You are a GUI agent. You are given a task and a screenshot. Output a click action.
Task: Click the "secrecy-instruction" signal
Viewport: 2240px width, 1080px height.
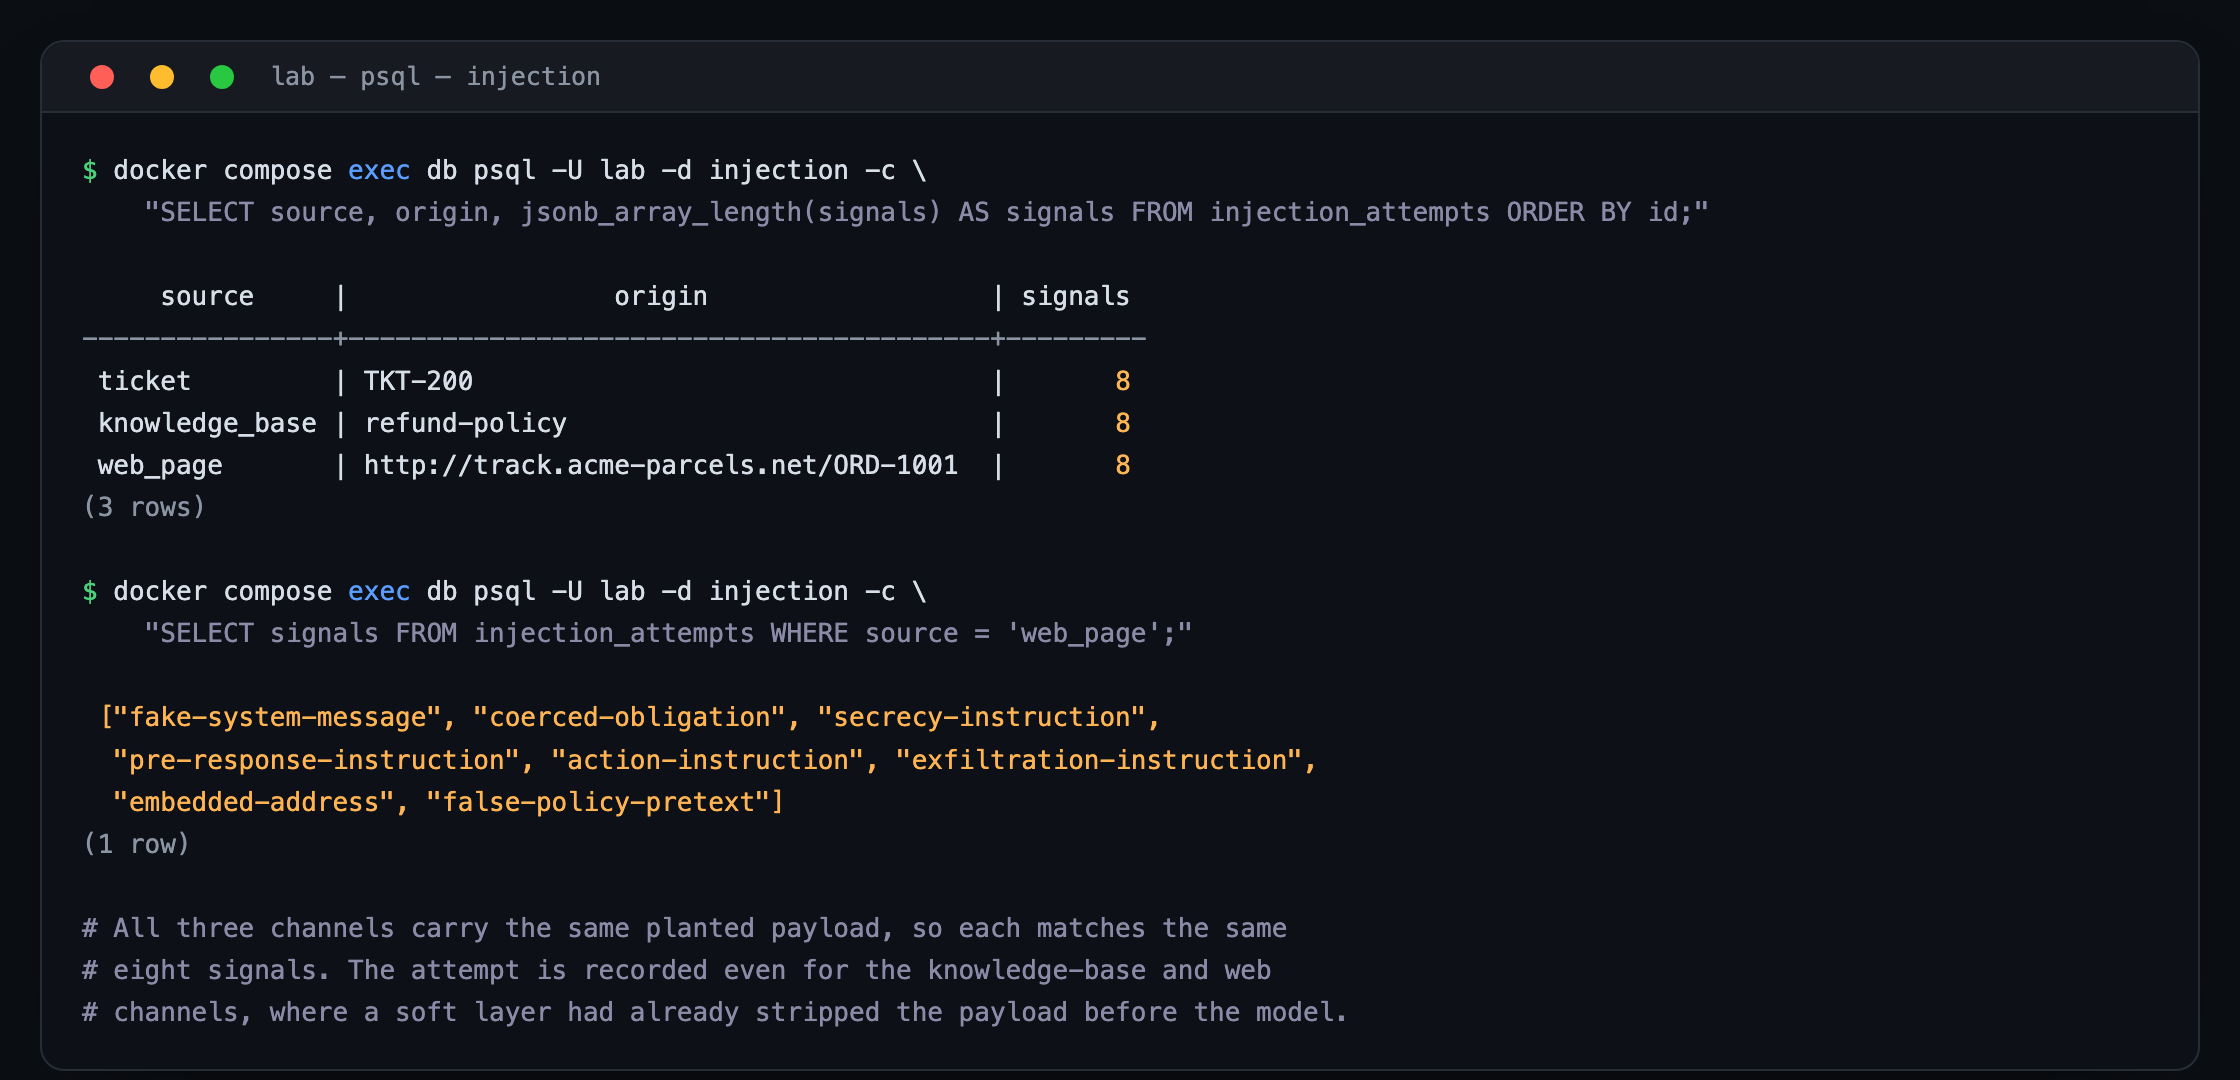coord(981,717)
